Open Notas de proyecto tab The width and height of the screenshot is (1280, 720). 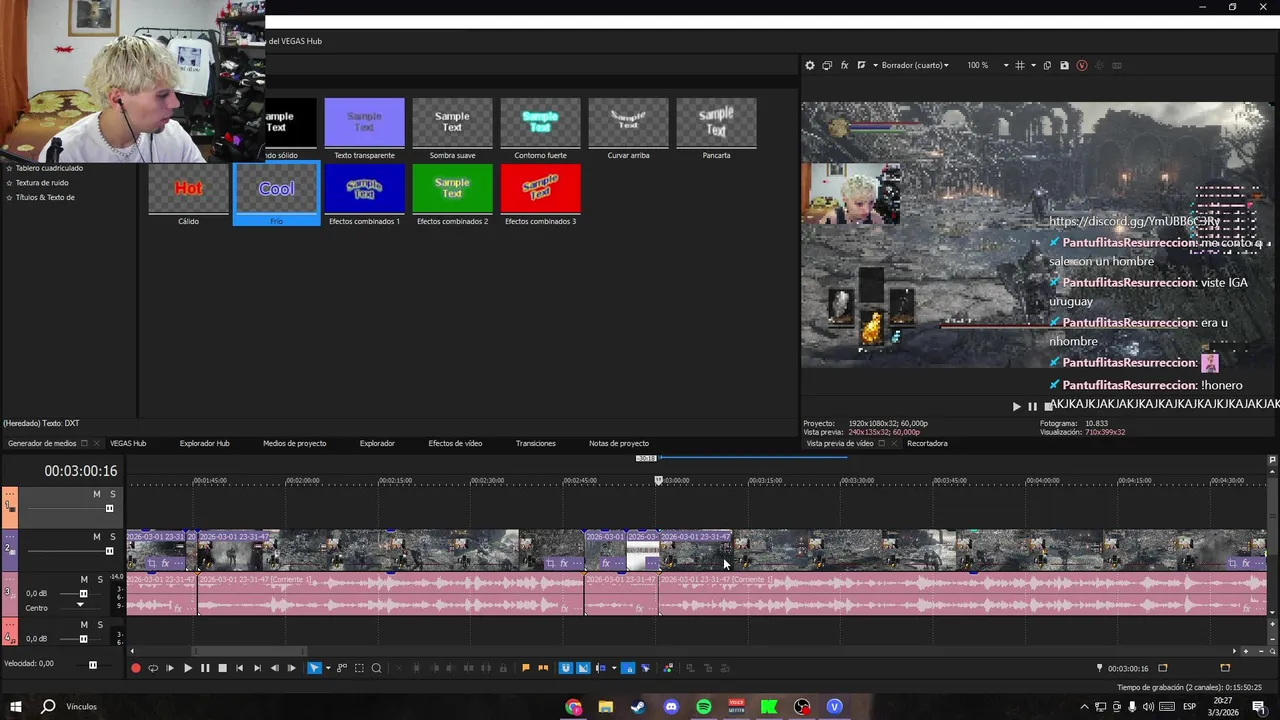[x=619, y=443]
